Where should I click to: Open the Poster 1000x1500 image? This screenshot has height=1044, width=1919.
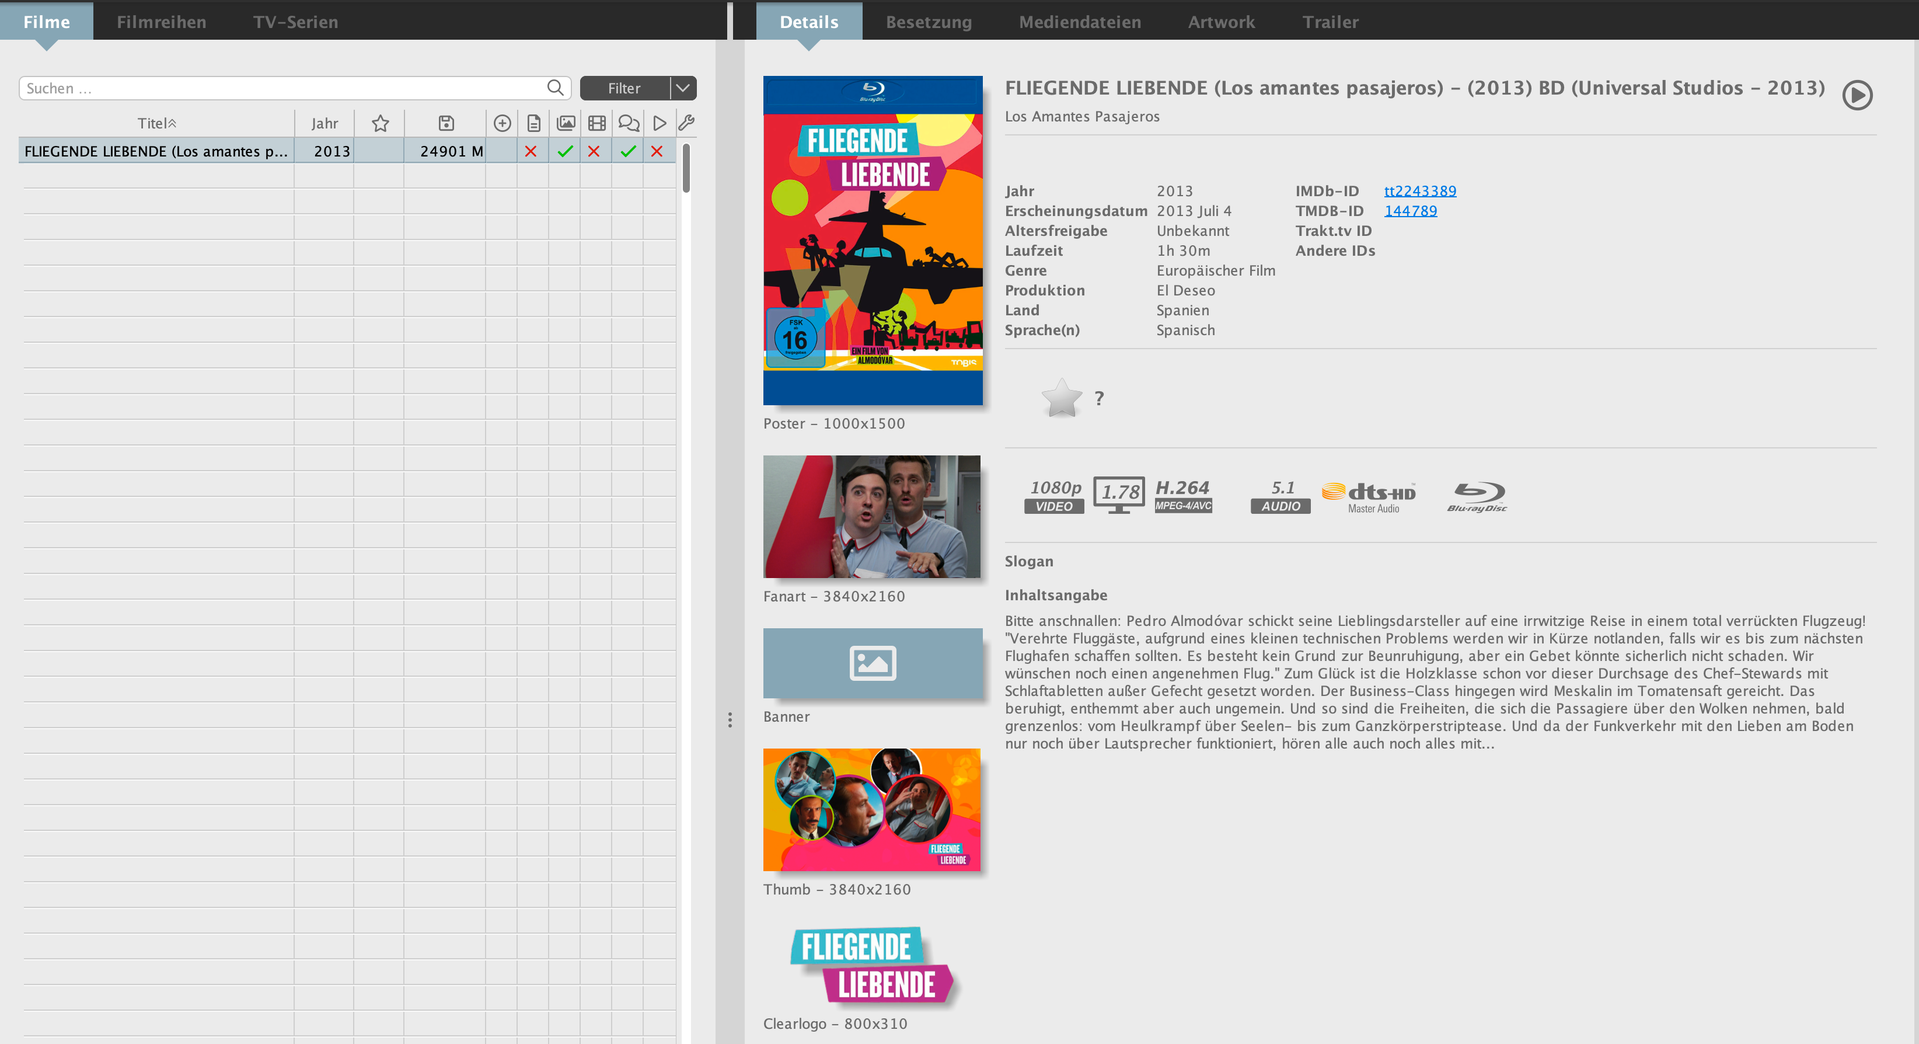pos(873,240)
